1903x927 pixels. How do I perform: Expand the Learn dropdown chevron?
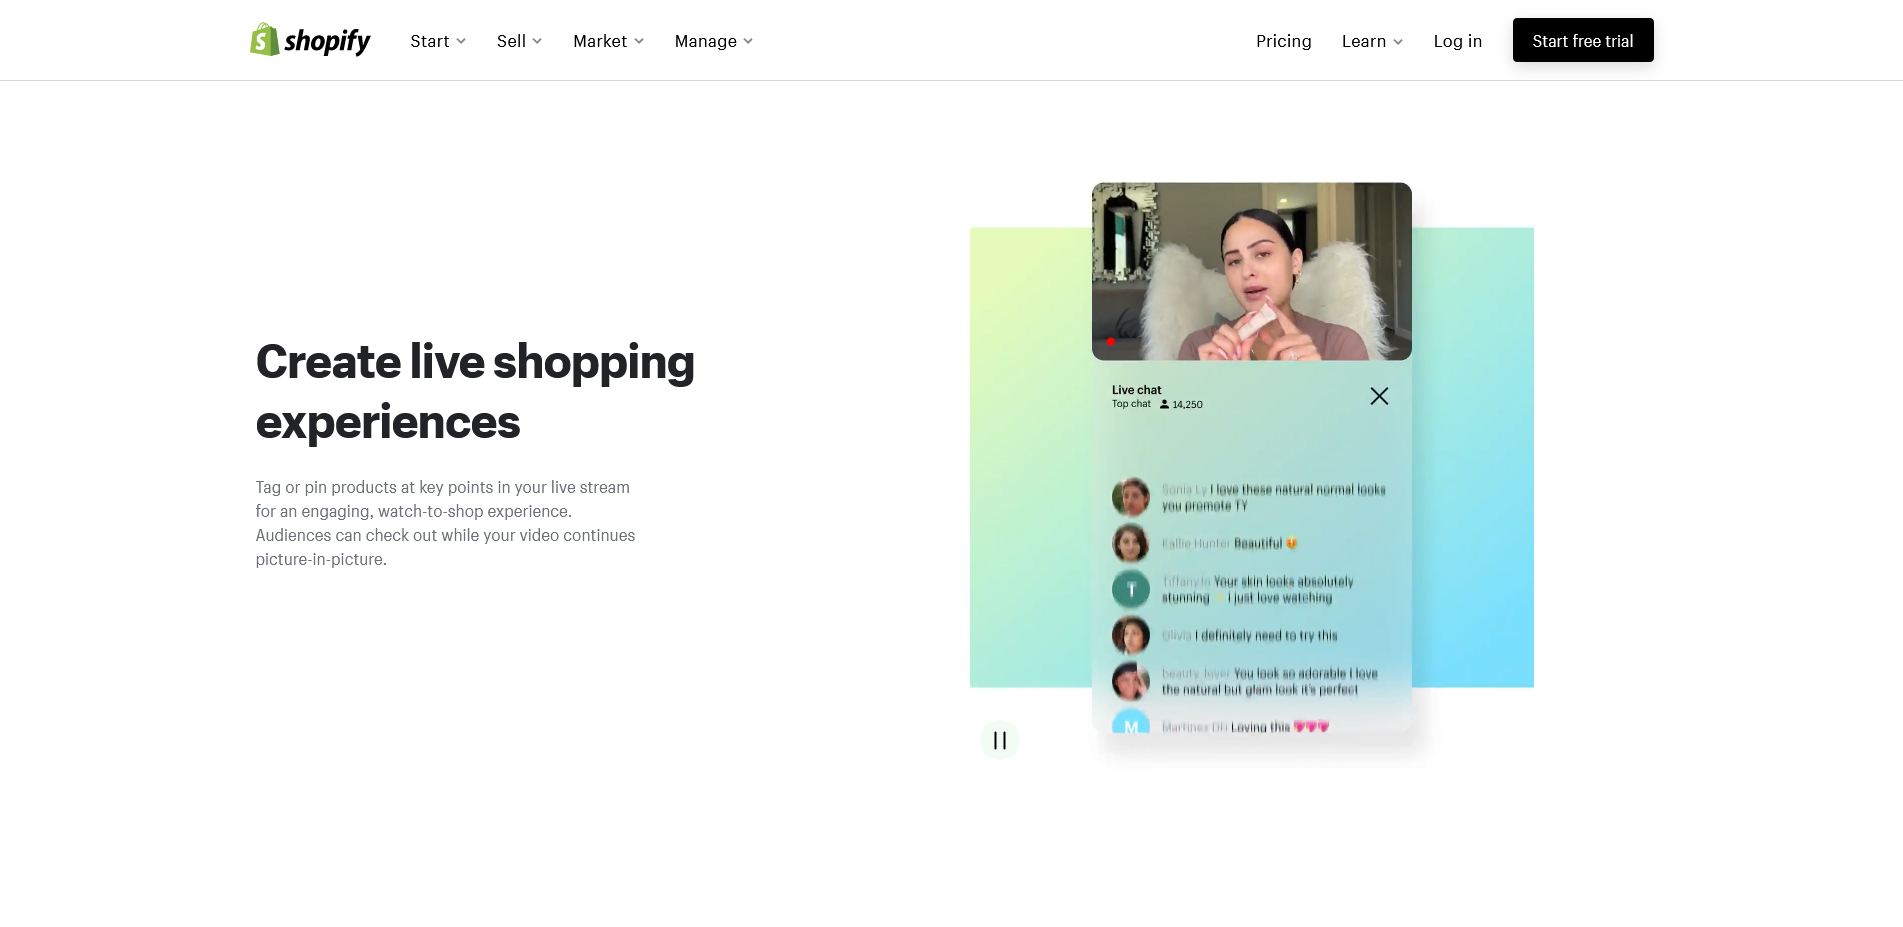[x=1398, y=42]
